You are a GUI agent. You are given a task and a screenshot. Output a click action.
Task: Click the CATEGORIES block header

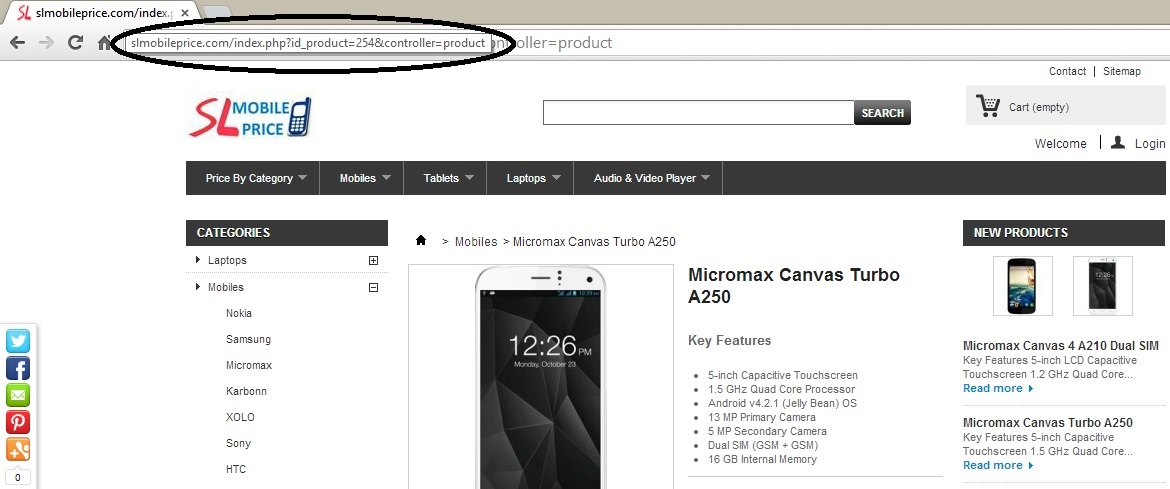pos(287,233)
